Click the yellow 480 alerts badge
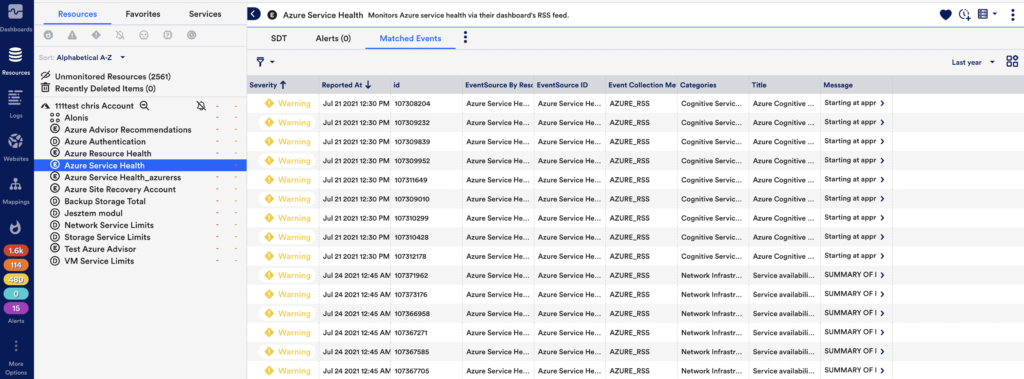Viewport: 1024px width, 379px height. 16,279
